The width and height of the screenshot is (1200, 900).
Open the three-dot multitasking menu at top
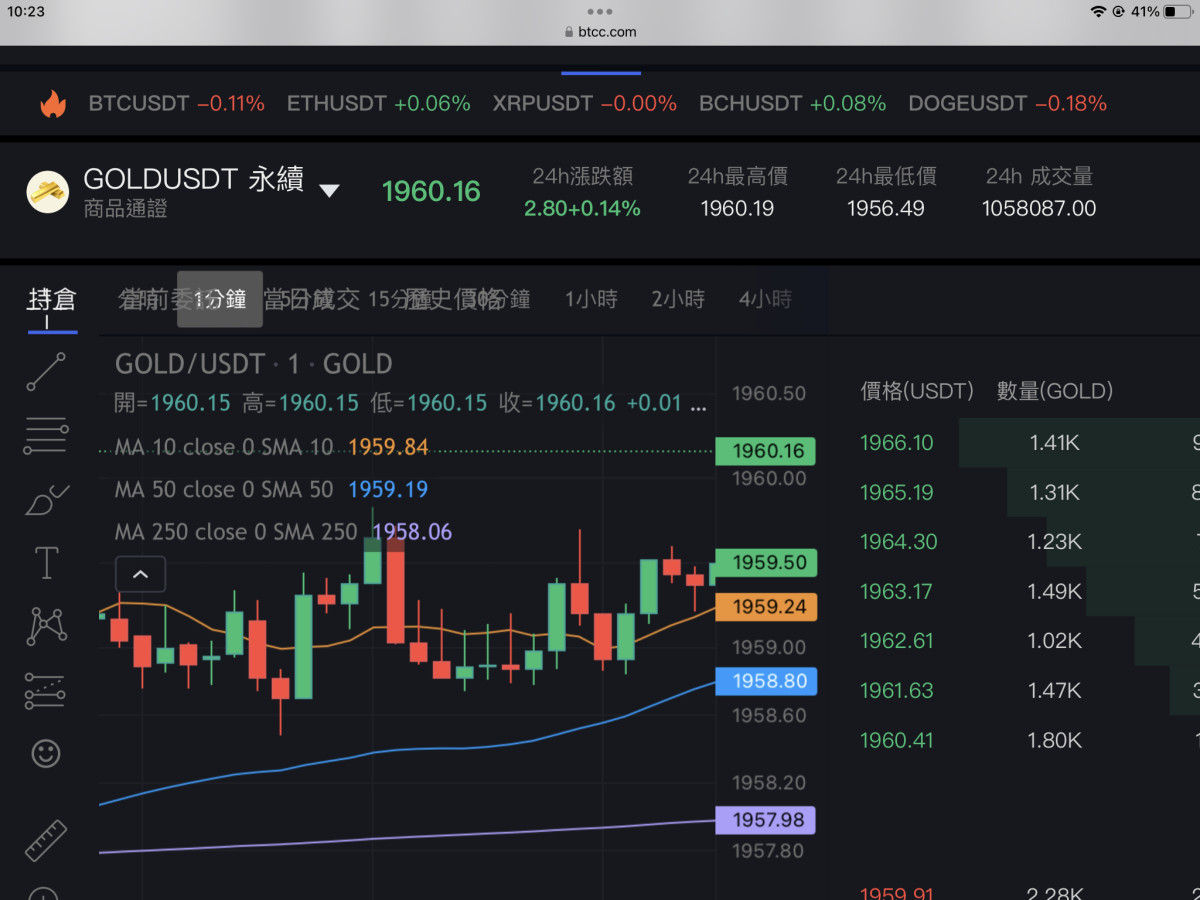600,12
